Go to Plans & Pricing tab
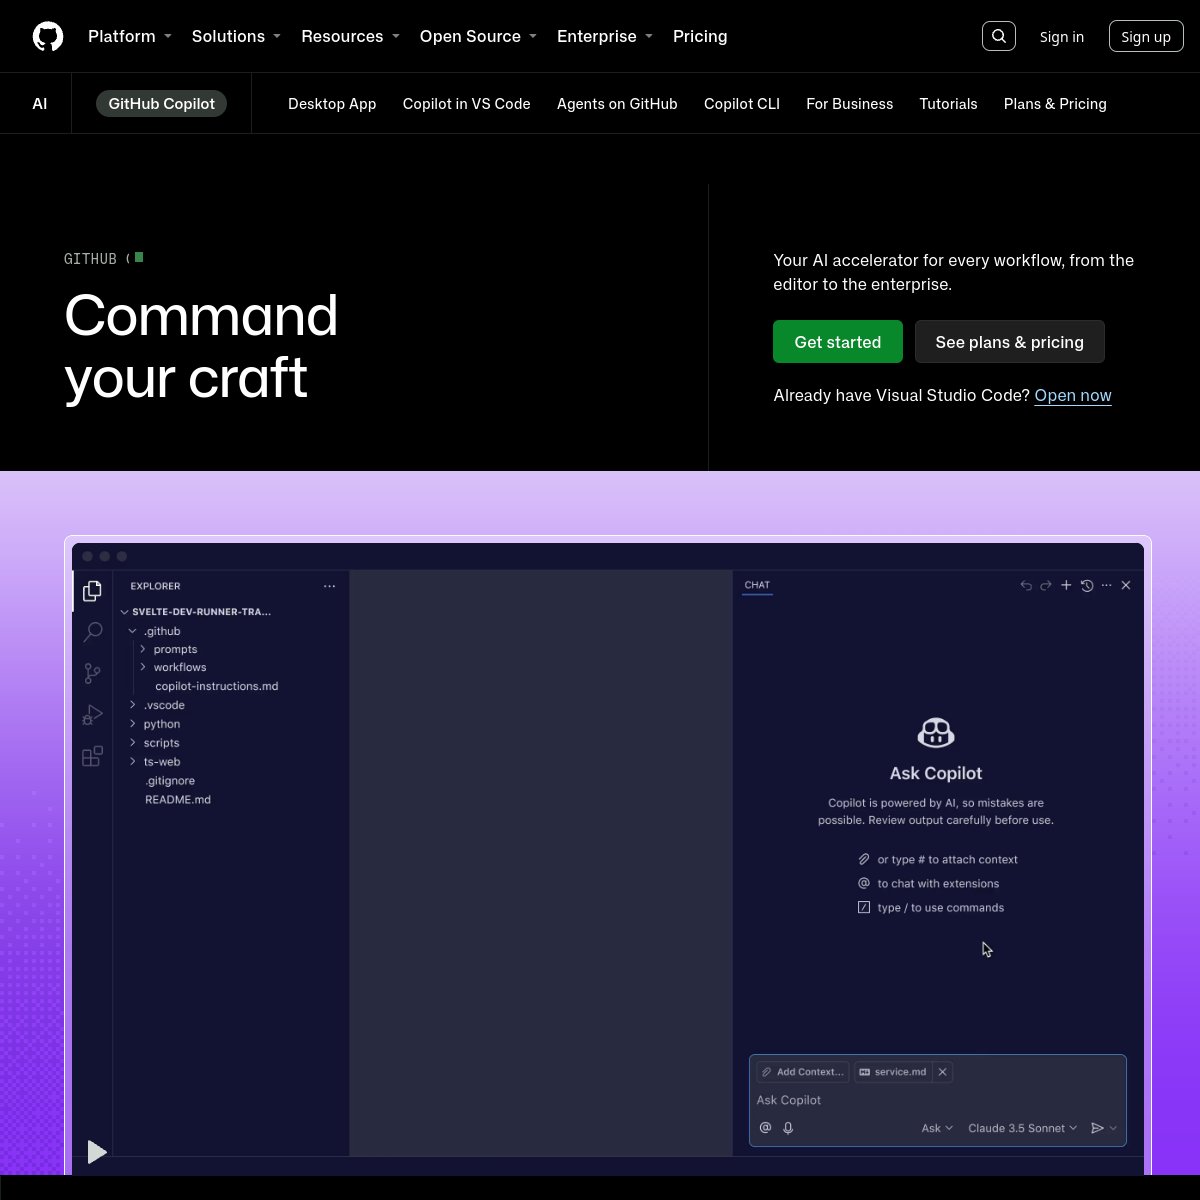The image size is (1200, 1200). pos(1055,104)
